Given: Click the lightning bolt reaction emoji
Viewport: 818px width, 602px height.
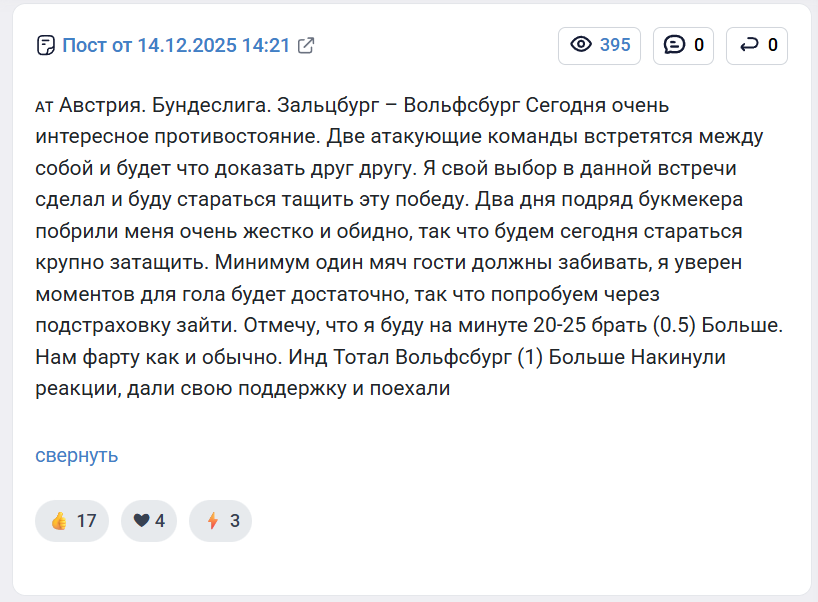Looking at the screenshot, I should tap(212, 520).
